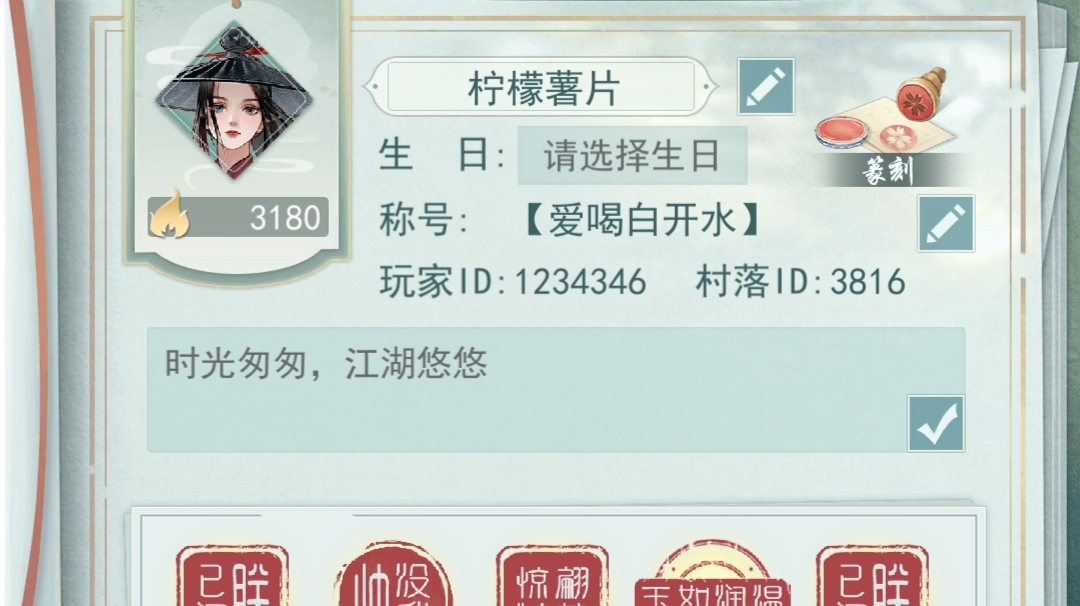The image size is (1080, 606).
Task: Select the last red seal stamp
Action: (873, 576)
